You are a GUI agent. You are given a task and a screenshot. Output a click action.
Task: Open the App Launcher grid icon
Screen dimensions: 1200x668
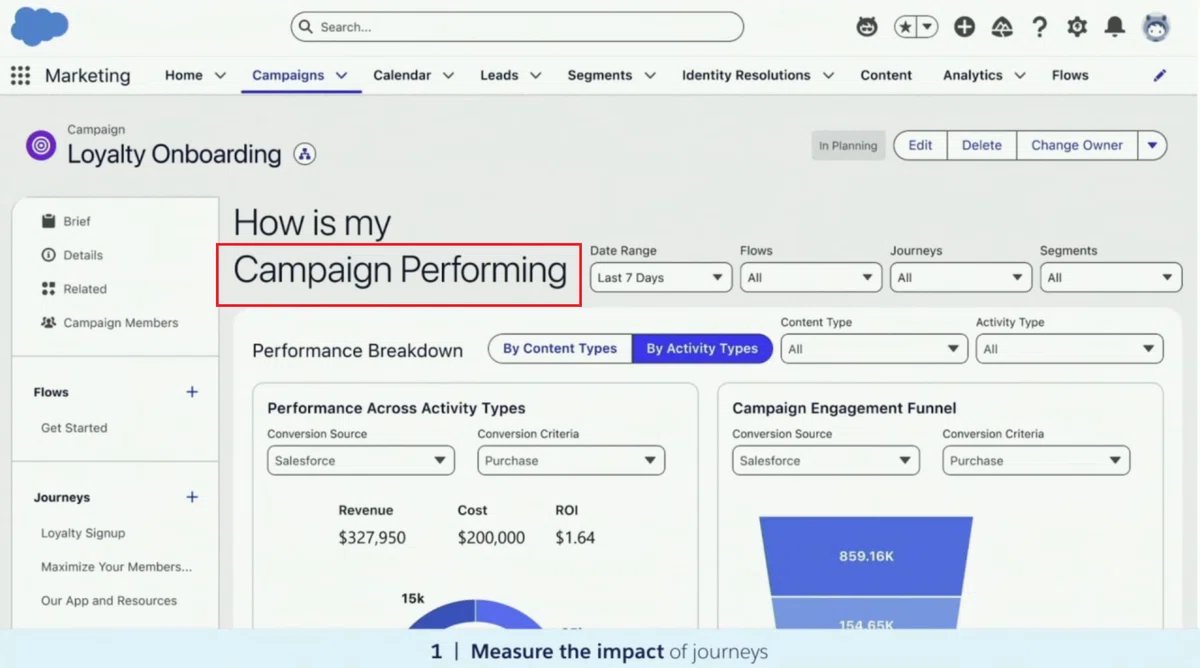coord(20,75)
